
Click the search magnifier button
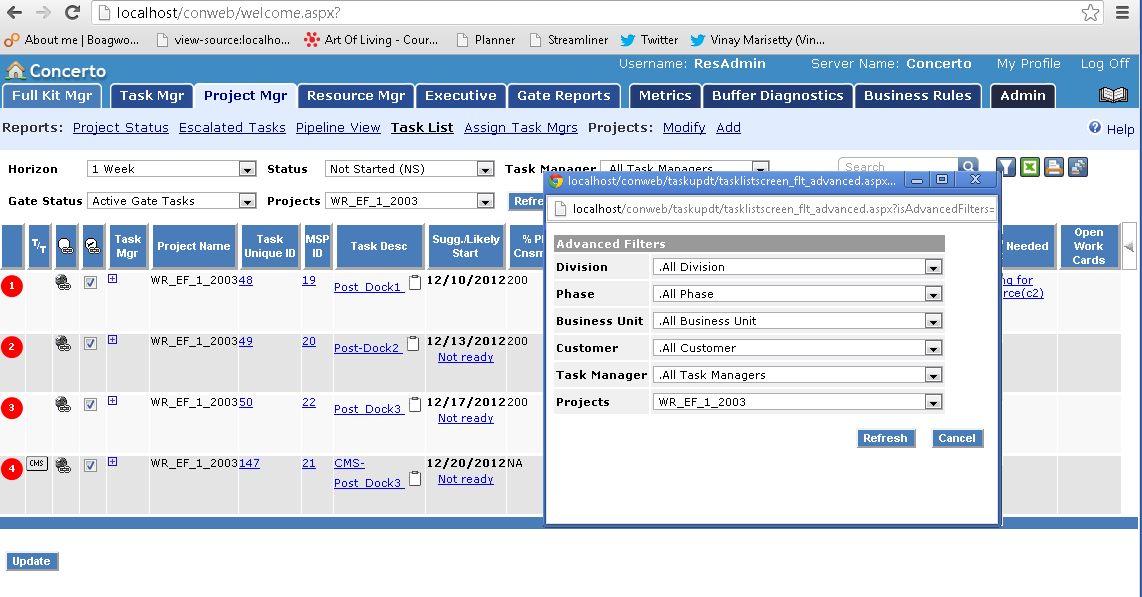(x=968, y=167)
